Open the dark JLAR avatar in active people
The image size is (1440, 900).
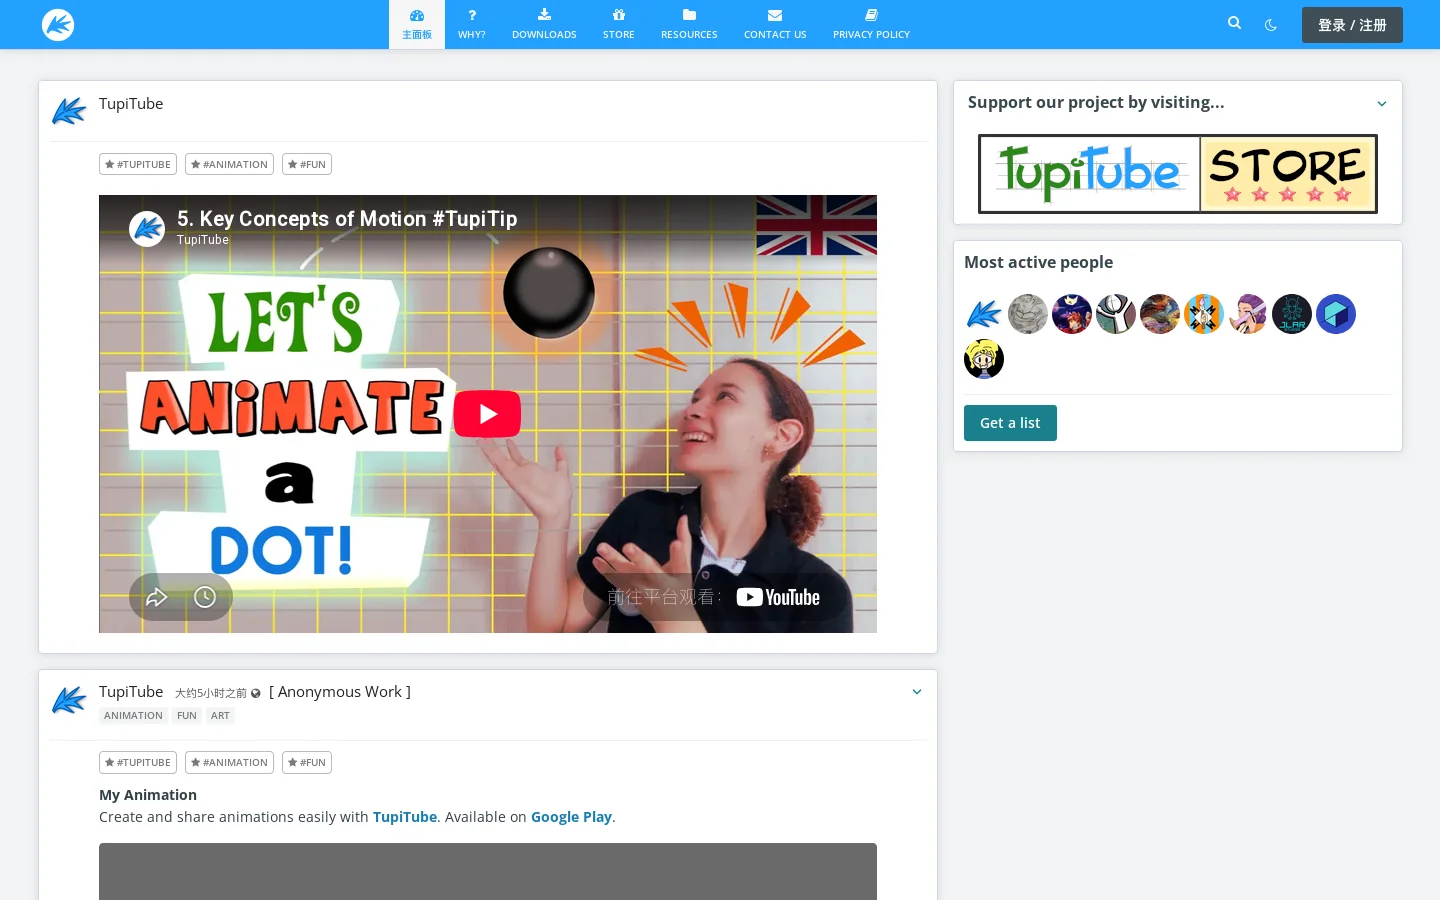pyautogui.click(x=1292, y=314)
